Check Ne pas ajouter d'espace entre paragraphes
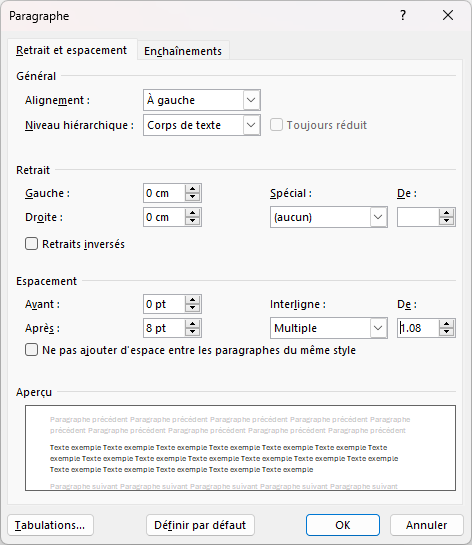 [x=31, y=350]
